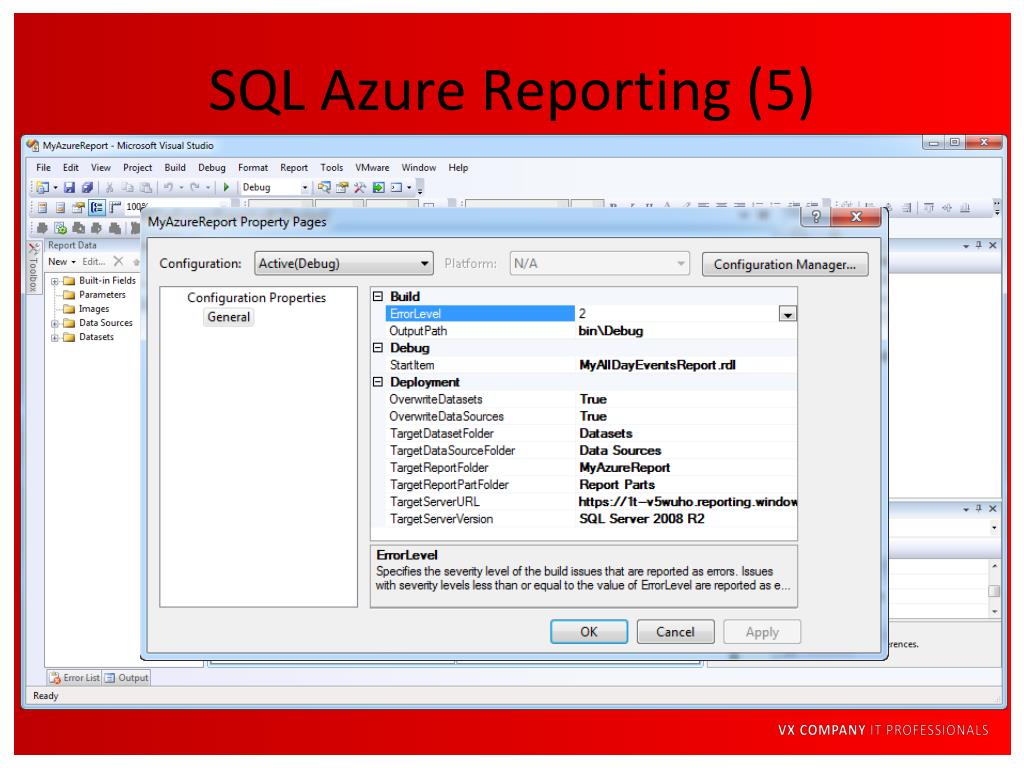The image size is (1024, 768).
Task: Open the ErrorLevel value dropdown arrow
Action: (788, 314)
